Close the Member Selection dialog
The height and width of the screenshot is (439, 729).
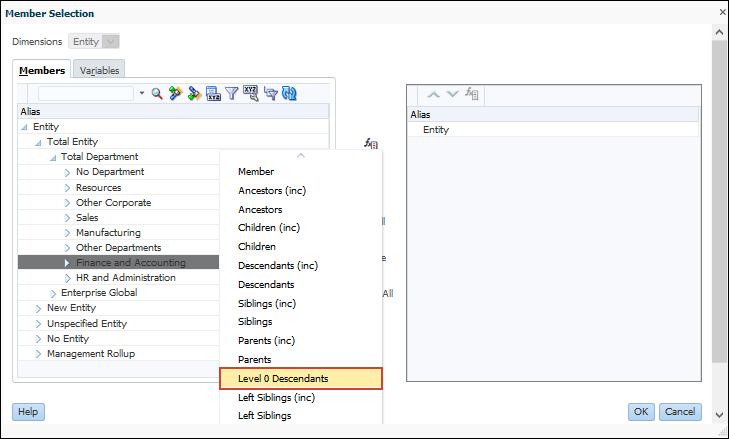click(x=722, y=13)
